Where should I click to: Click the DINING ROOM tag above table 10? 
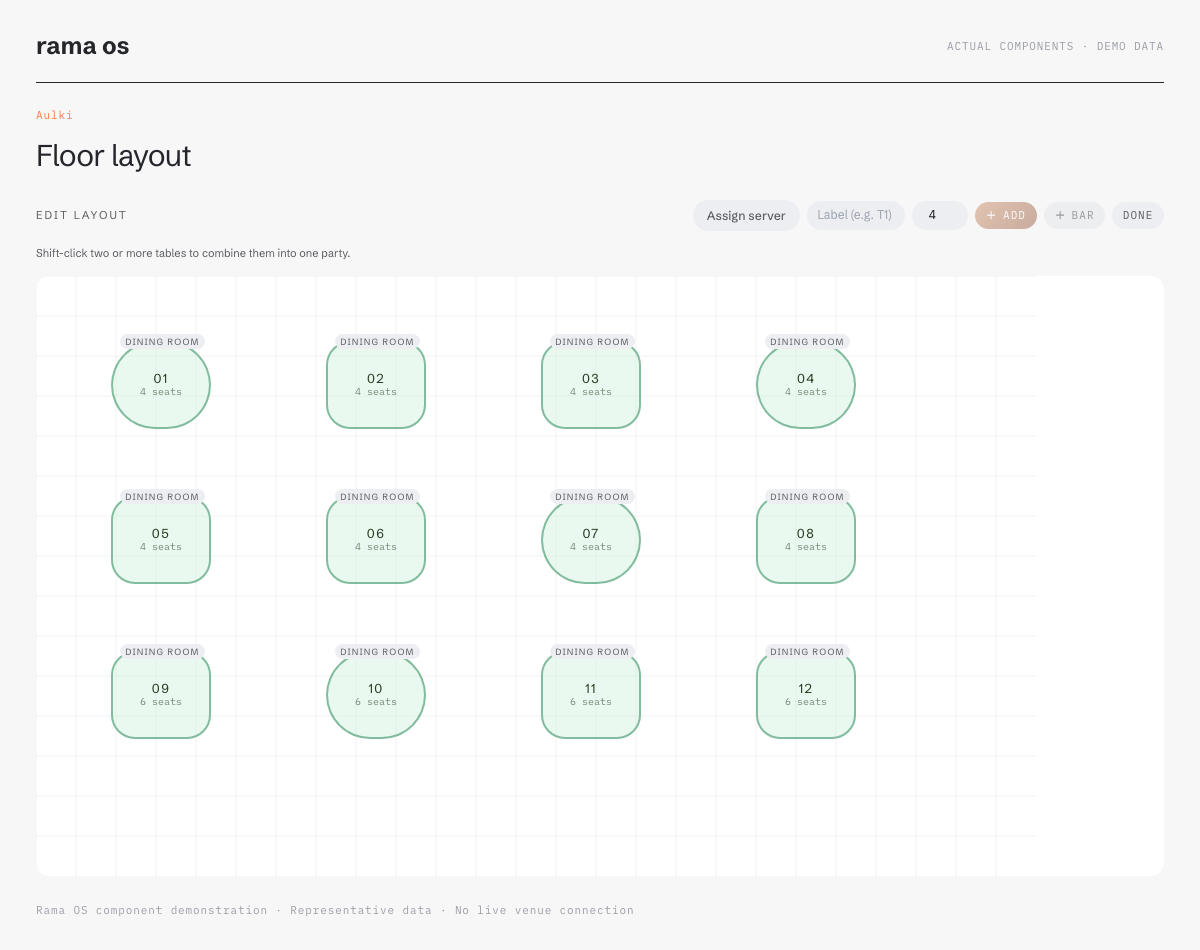pos(377,652)
